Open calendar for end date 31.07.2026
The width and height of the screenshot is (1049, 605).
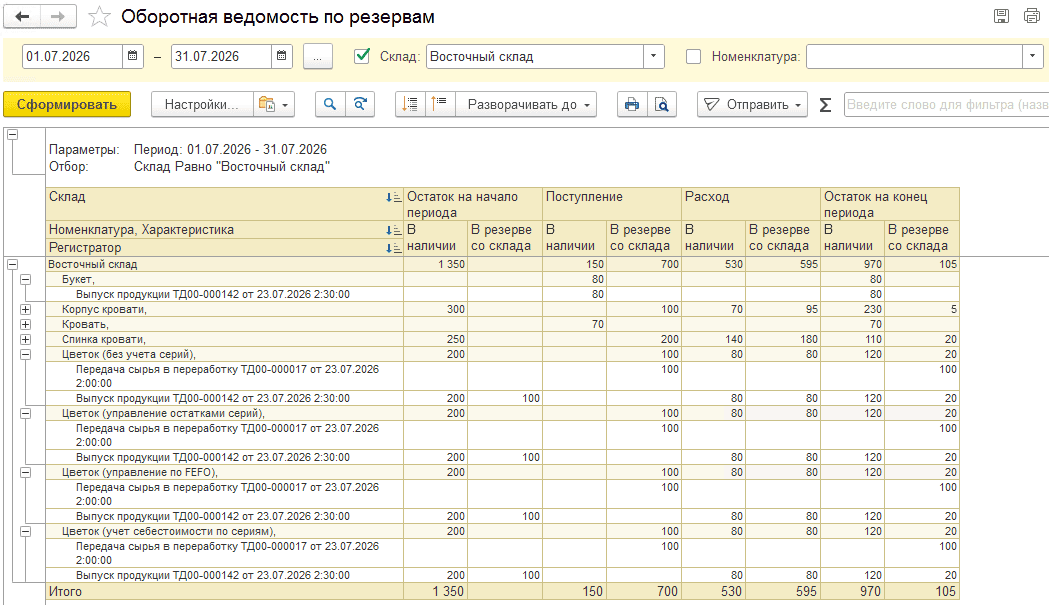(x=282, y=56)
